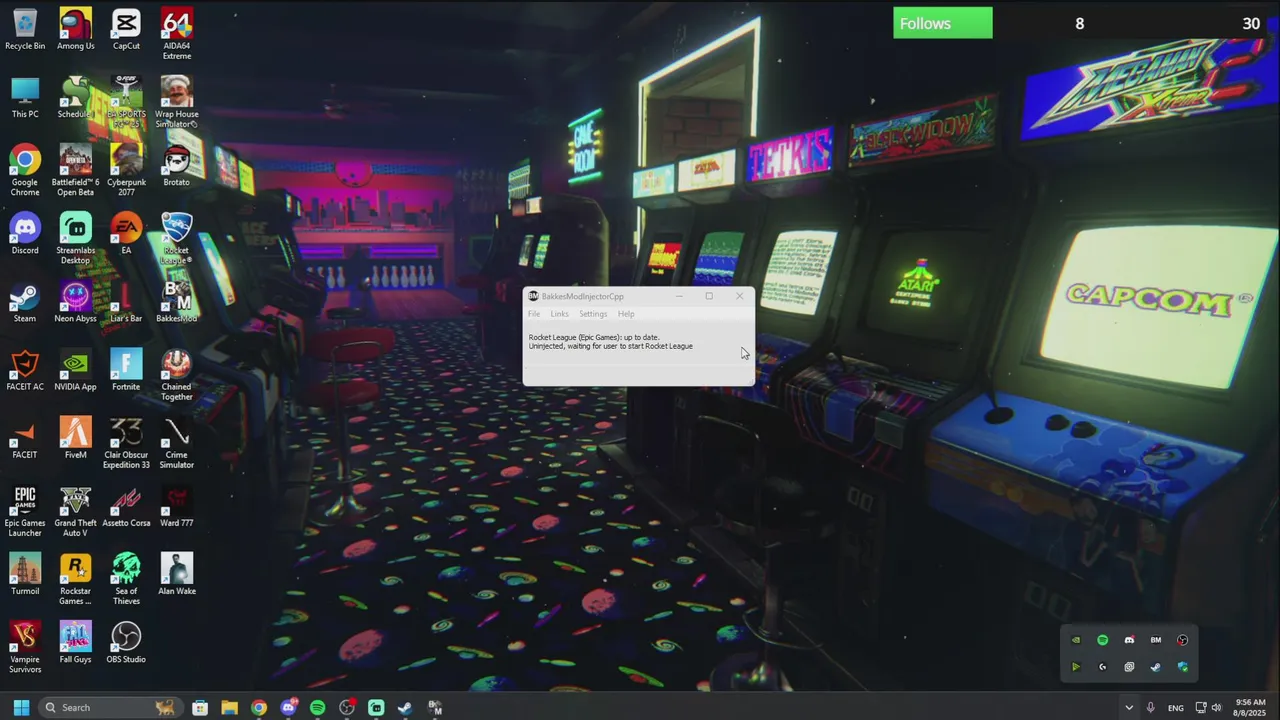Select the Cyberpunk 2077 desktop icon

click(x=126, y=170)
